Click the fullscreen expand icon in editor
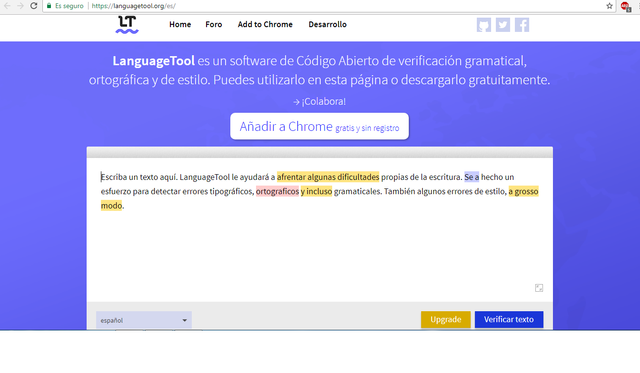640x373 pixels. point(539,288)
